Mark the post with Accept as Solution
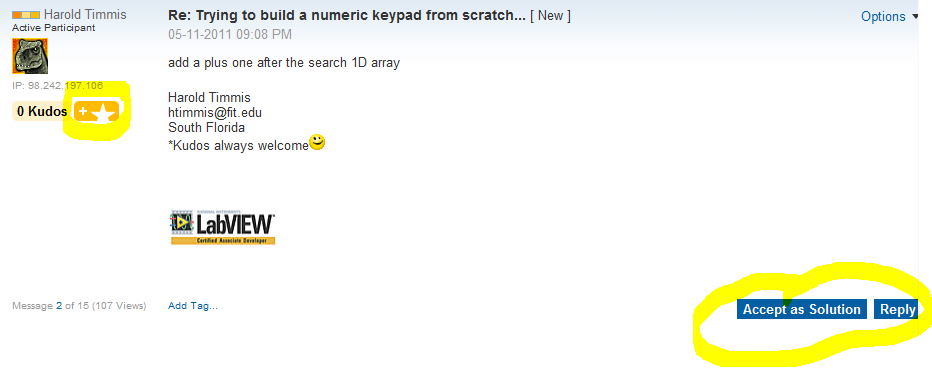The image size is (932, 368). (802, 309)
